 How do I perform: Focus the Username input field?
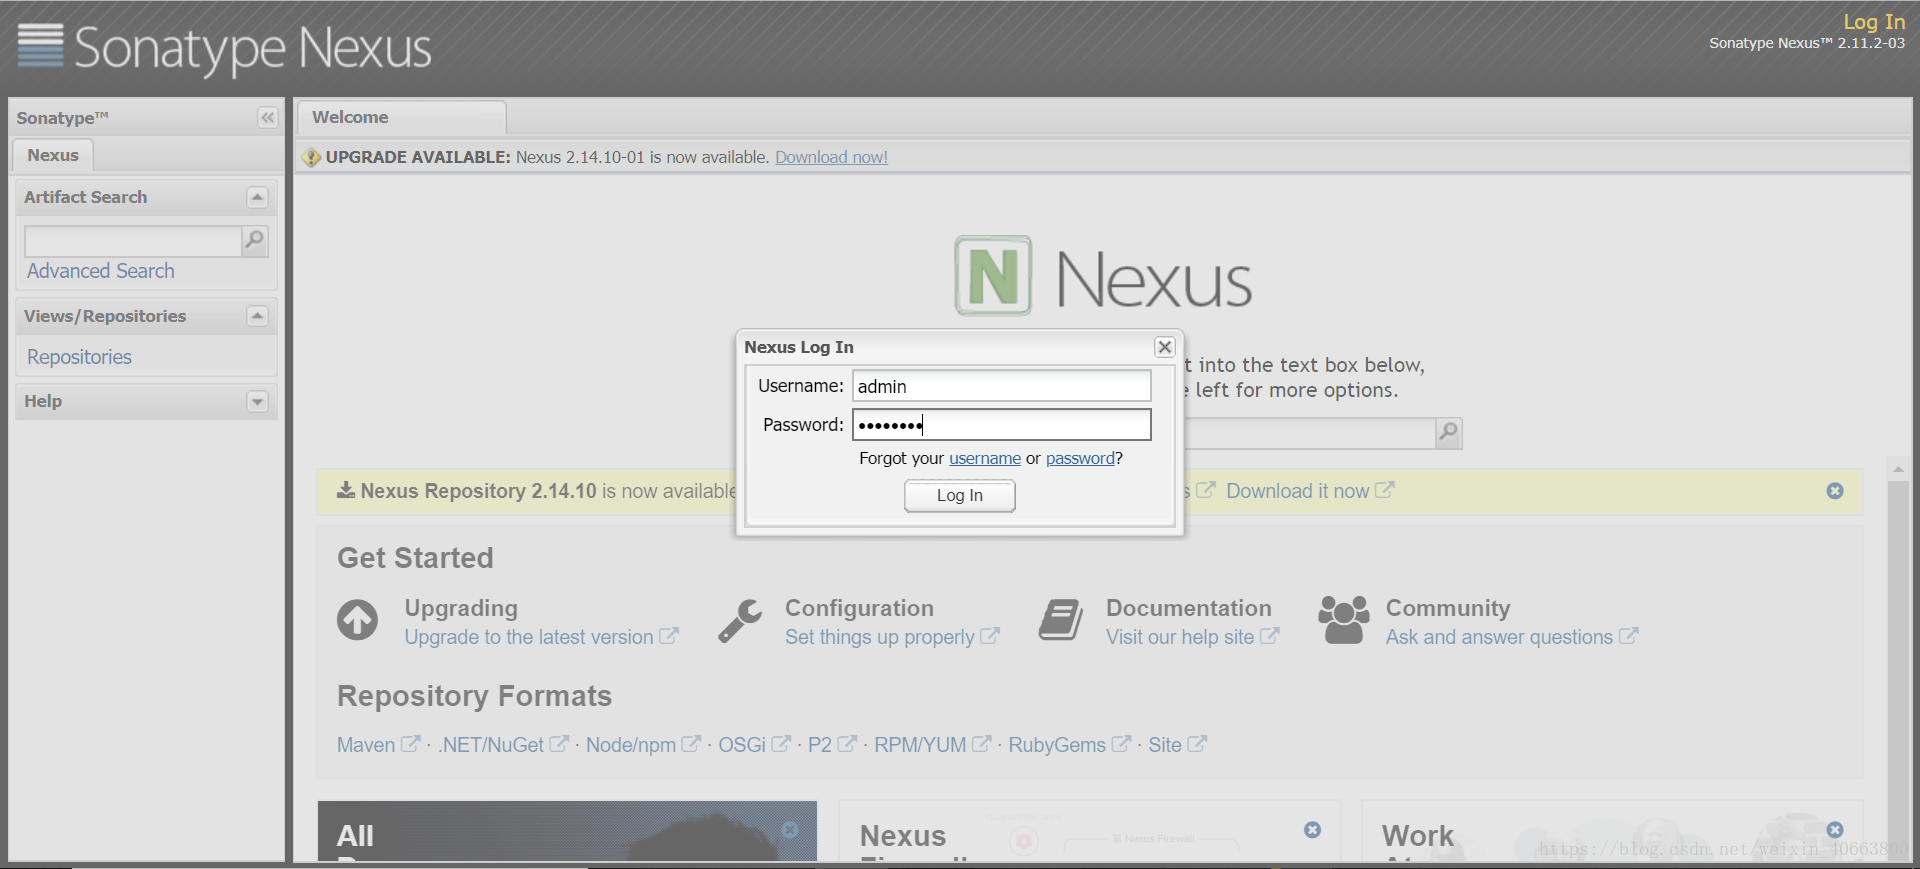(1001, 386)
